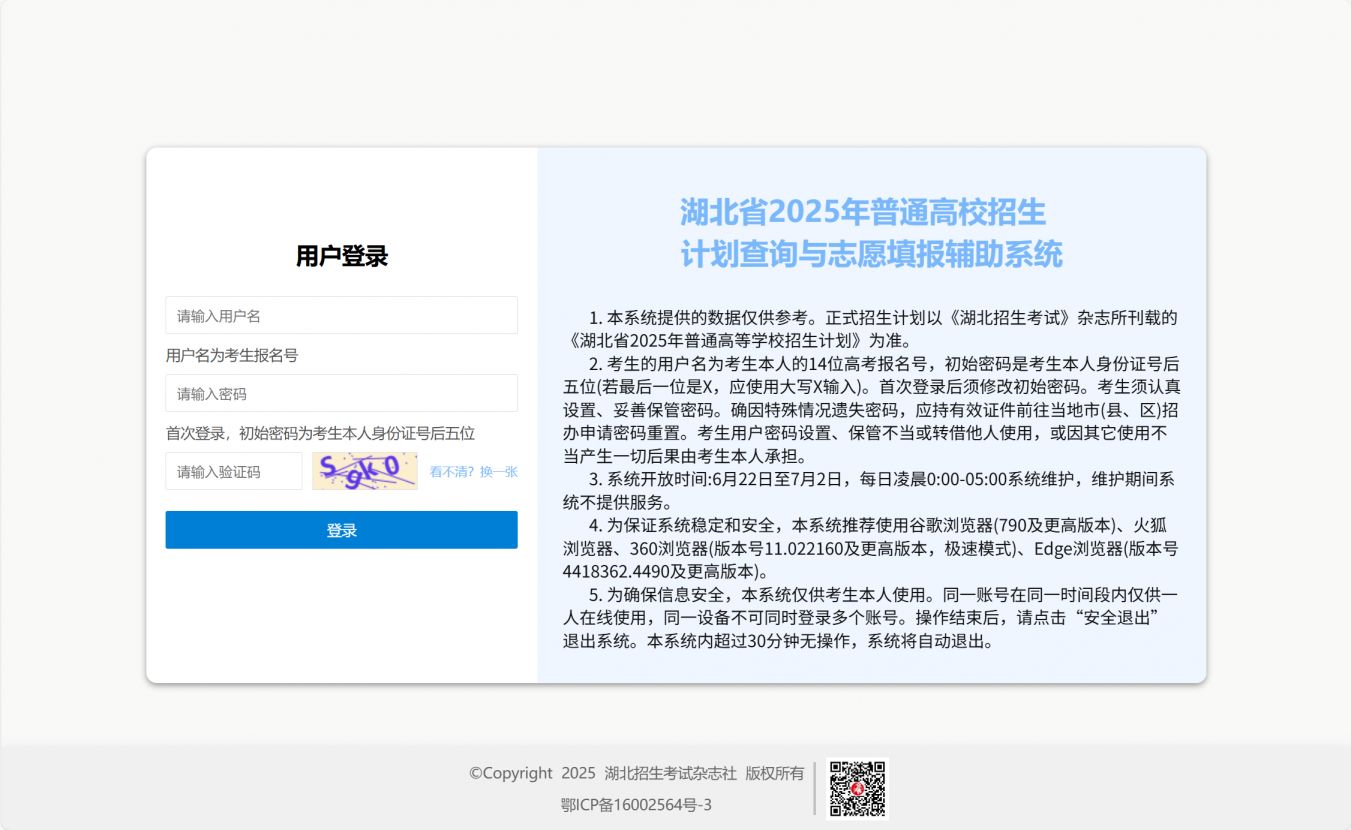Click the hint '用户名为考生报名号'
Viewport: 1351px width, 830px height.
coord(232,355)
